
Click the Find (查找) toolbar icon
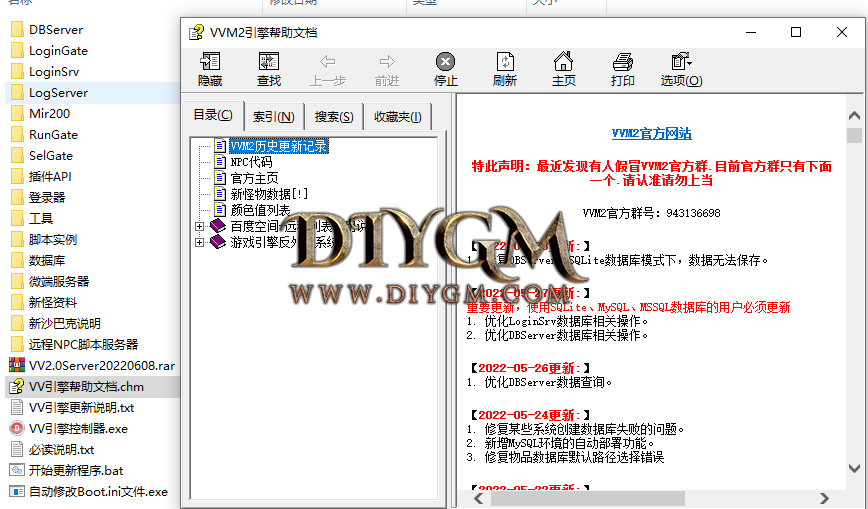pyautogui.click(x=269, y=61)
